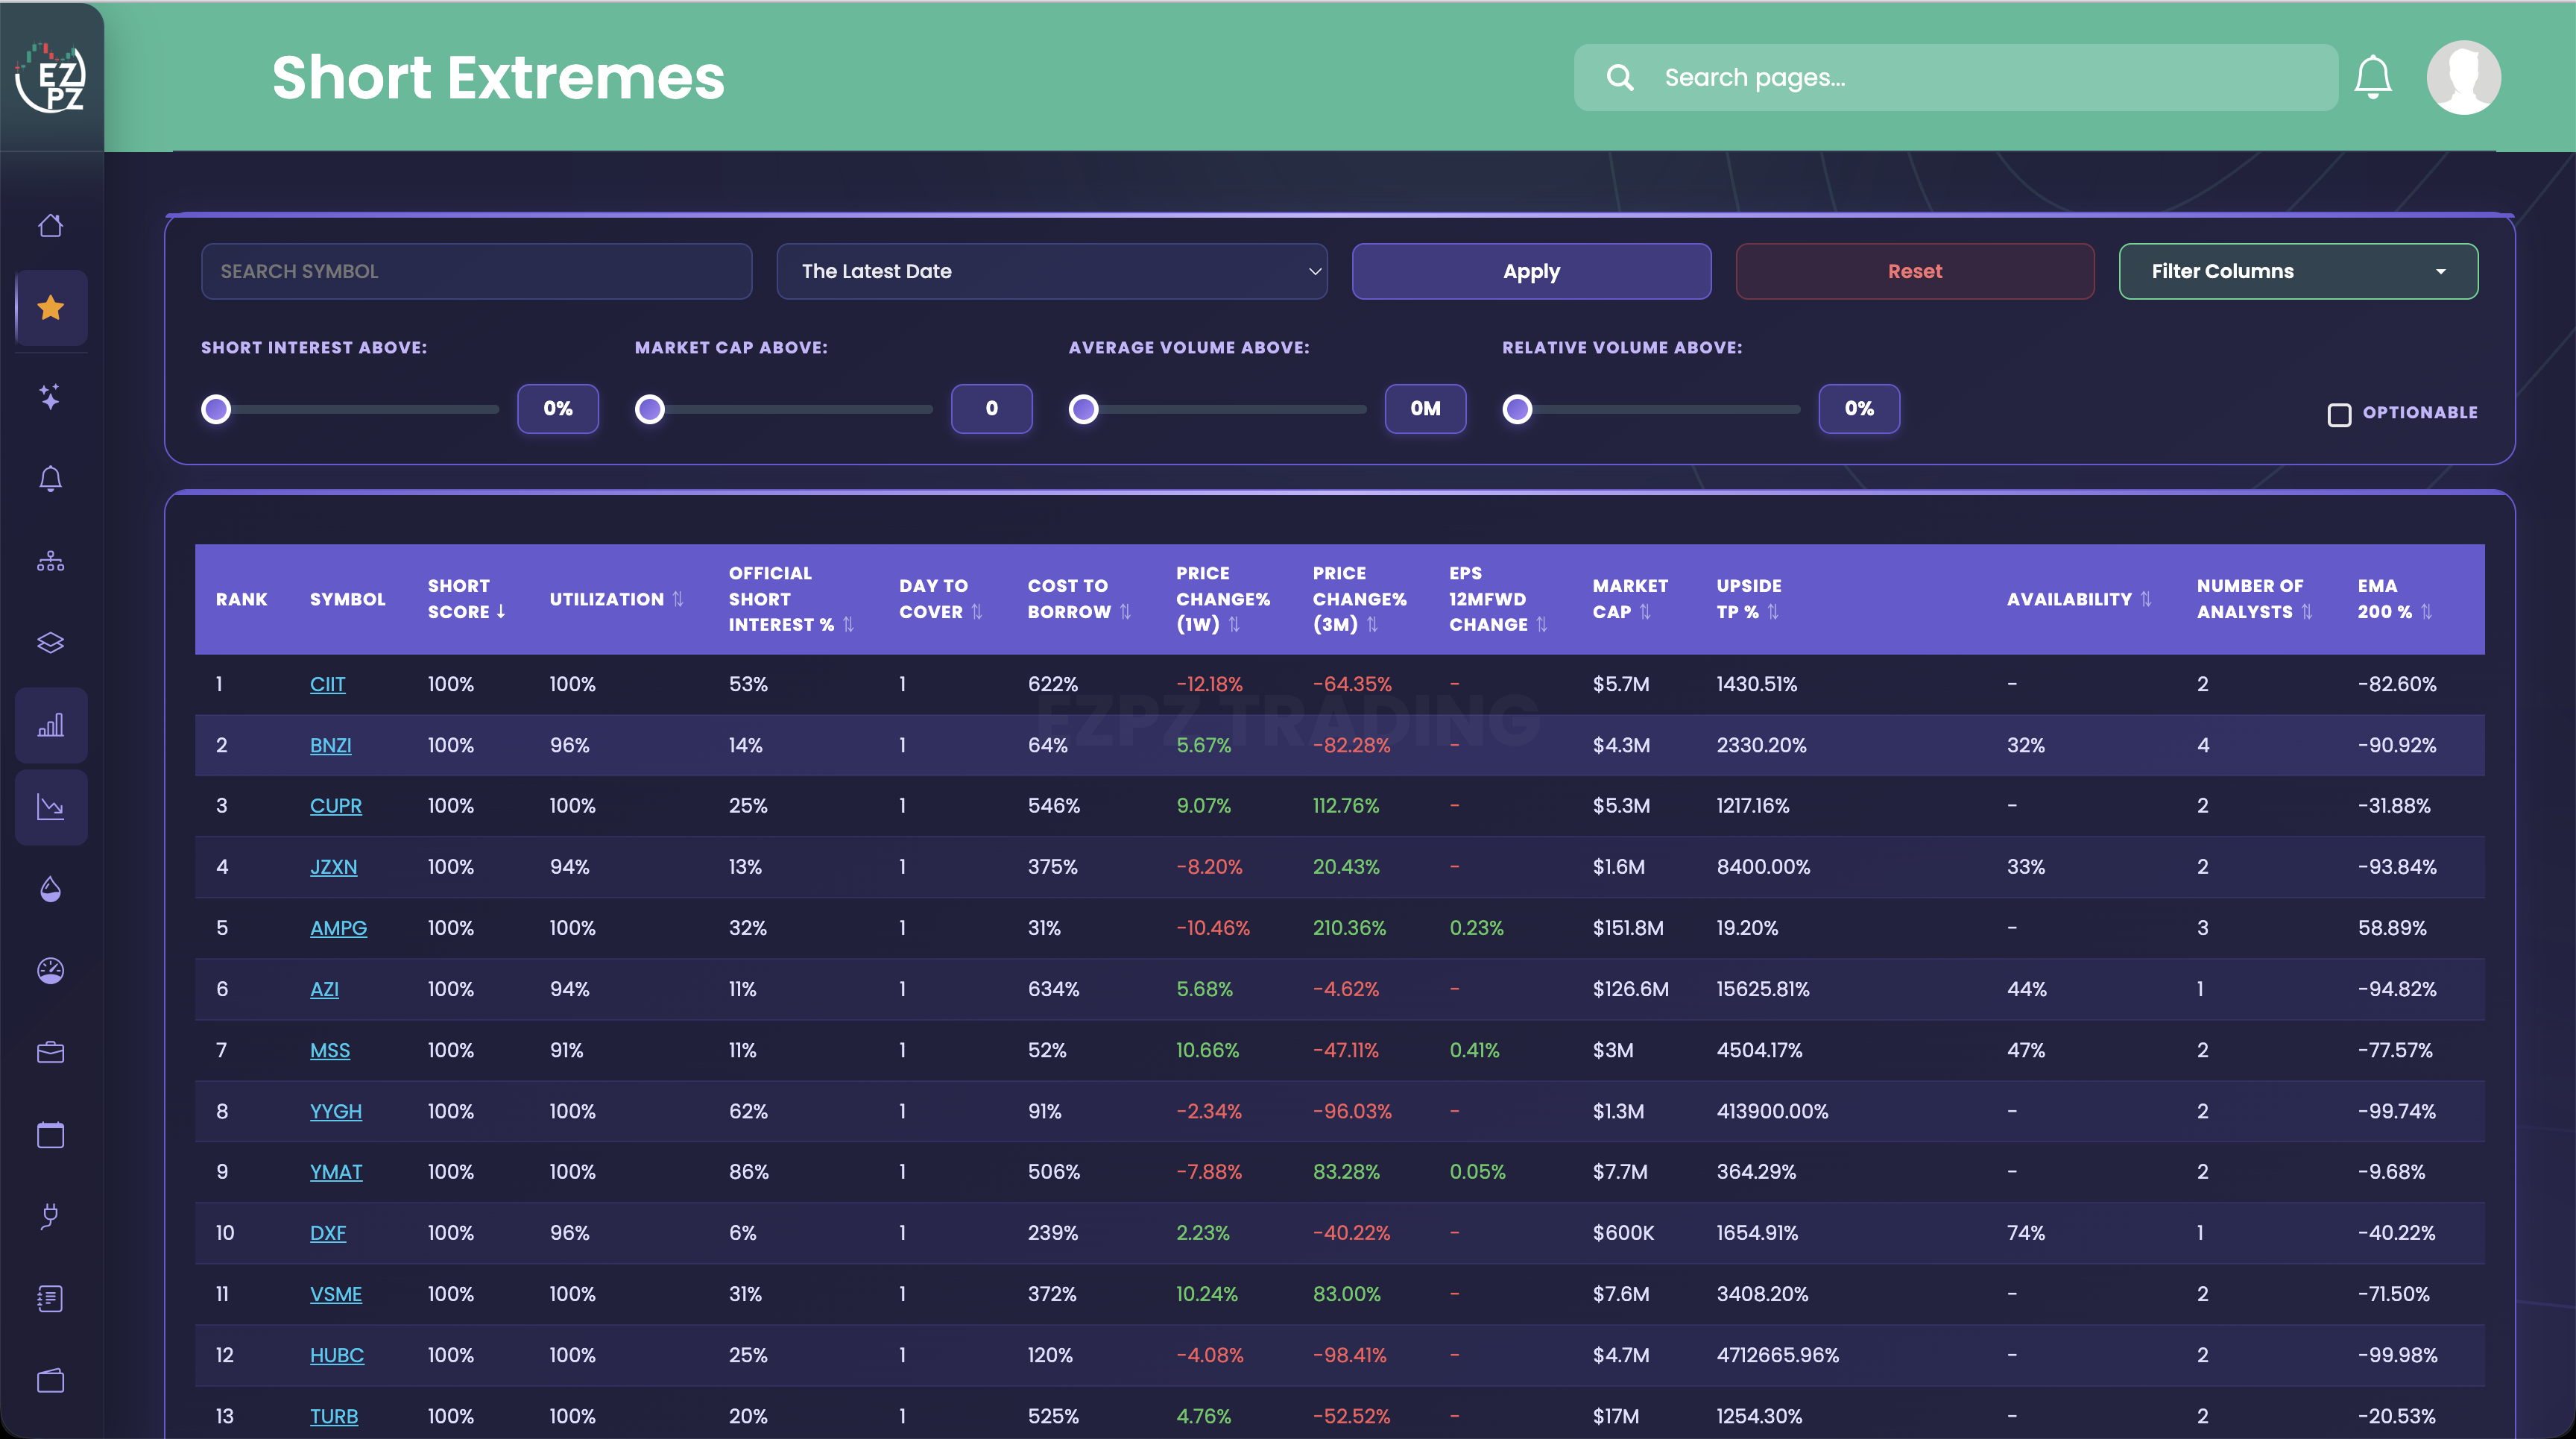Click the Short Interest Above slider handle
Viewport: 2576px width, 1439px height.
216,409
